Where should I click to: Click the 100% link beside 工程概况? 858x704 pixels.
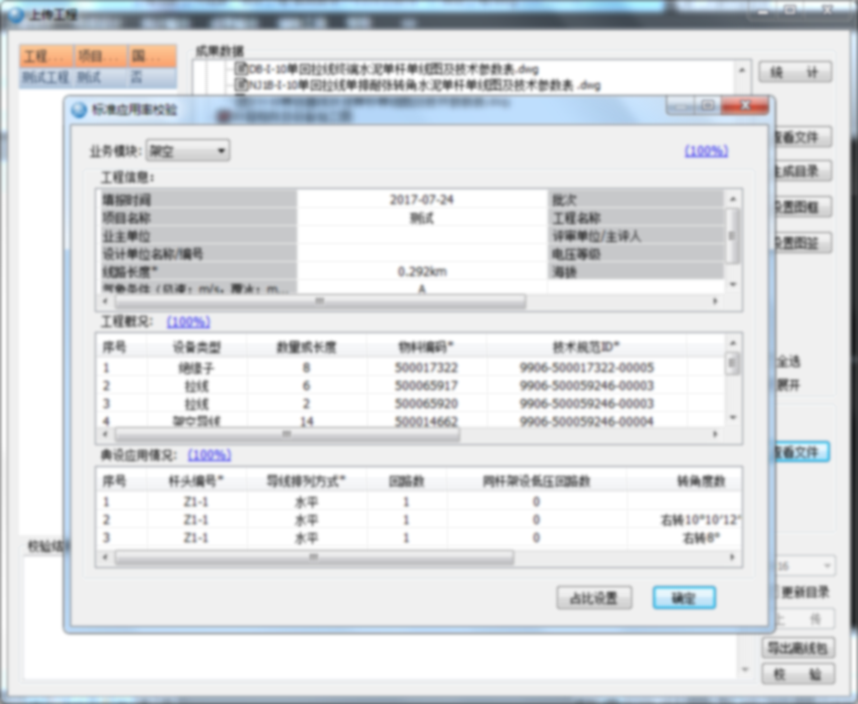(x=188, y=322)
